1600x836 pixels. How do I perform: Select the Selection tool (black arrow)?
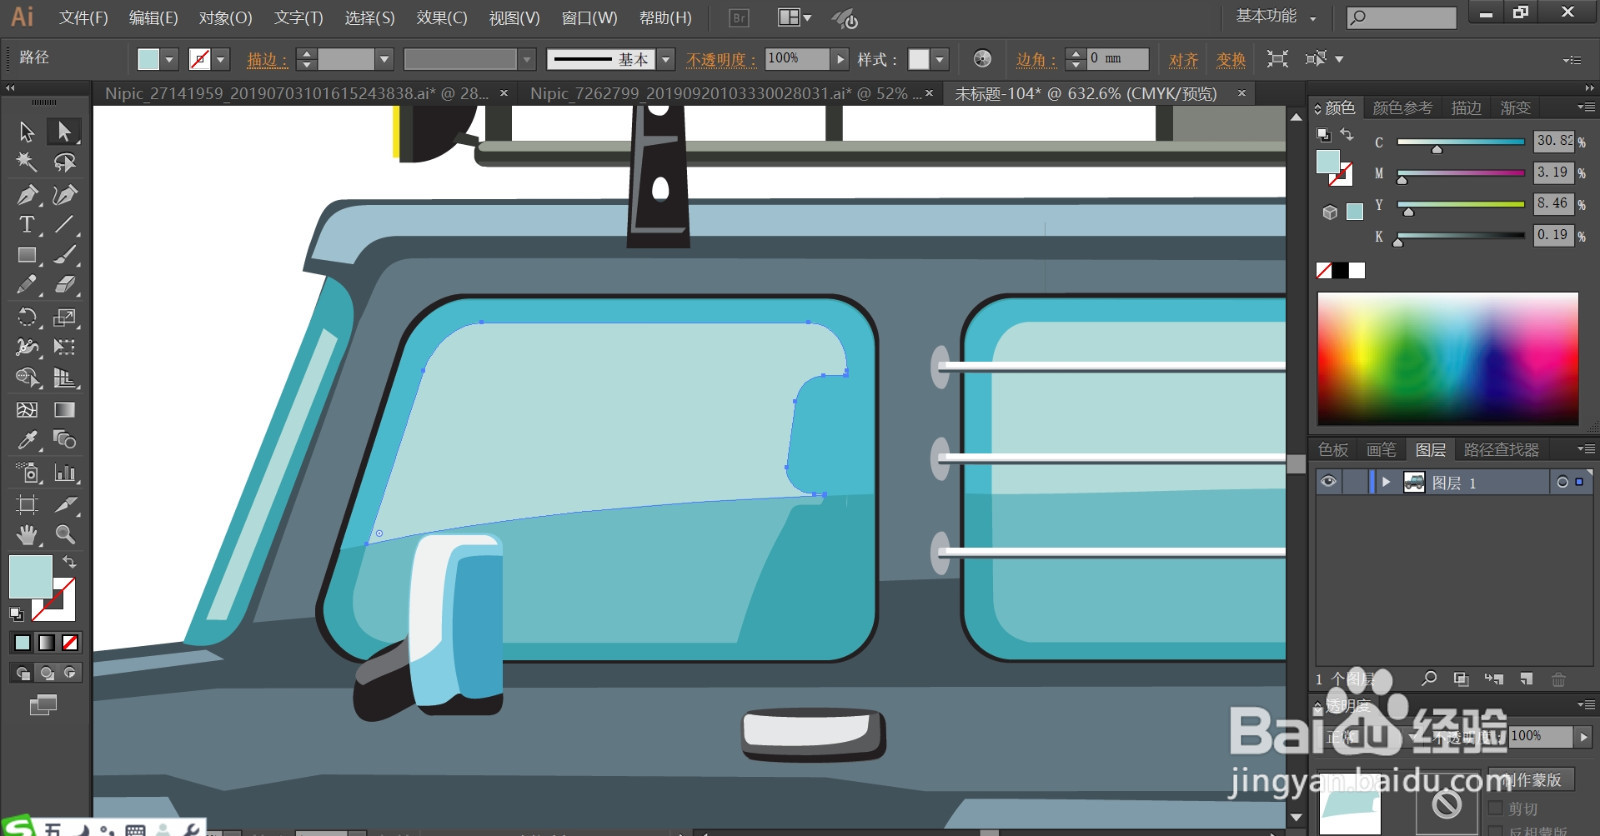[x=27, y=131]
